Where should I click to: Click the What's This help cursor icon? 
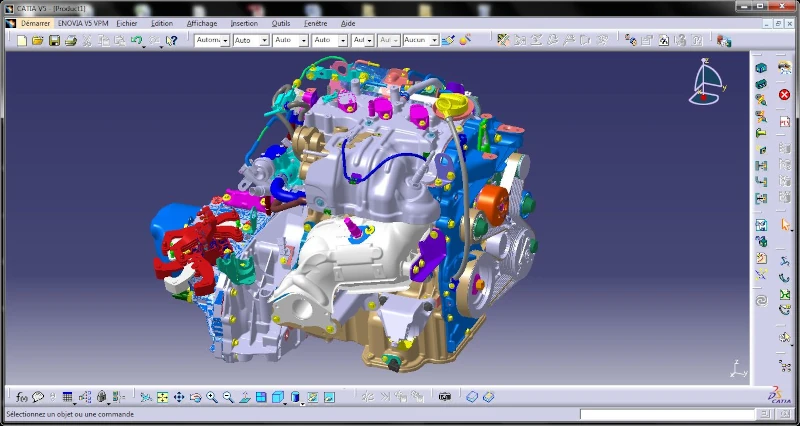[172, 41]
